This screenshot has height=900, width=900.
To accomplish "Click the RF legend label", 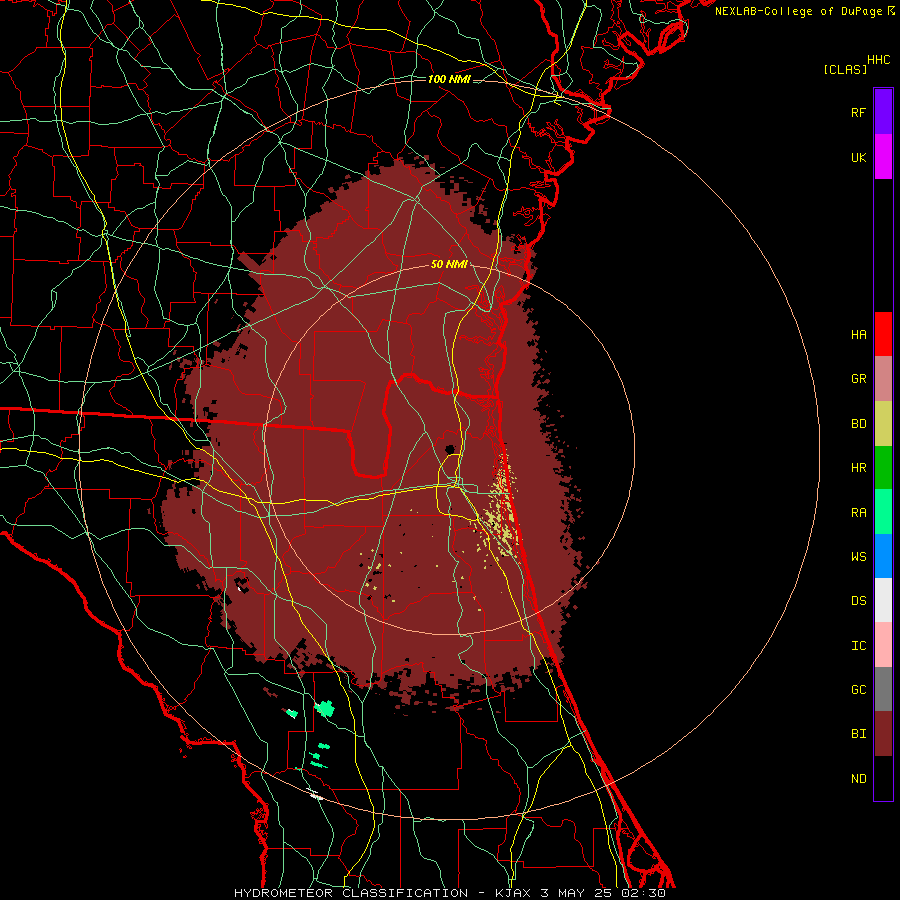I will click(858, 112).
